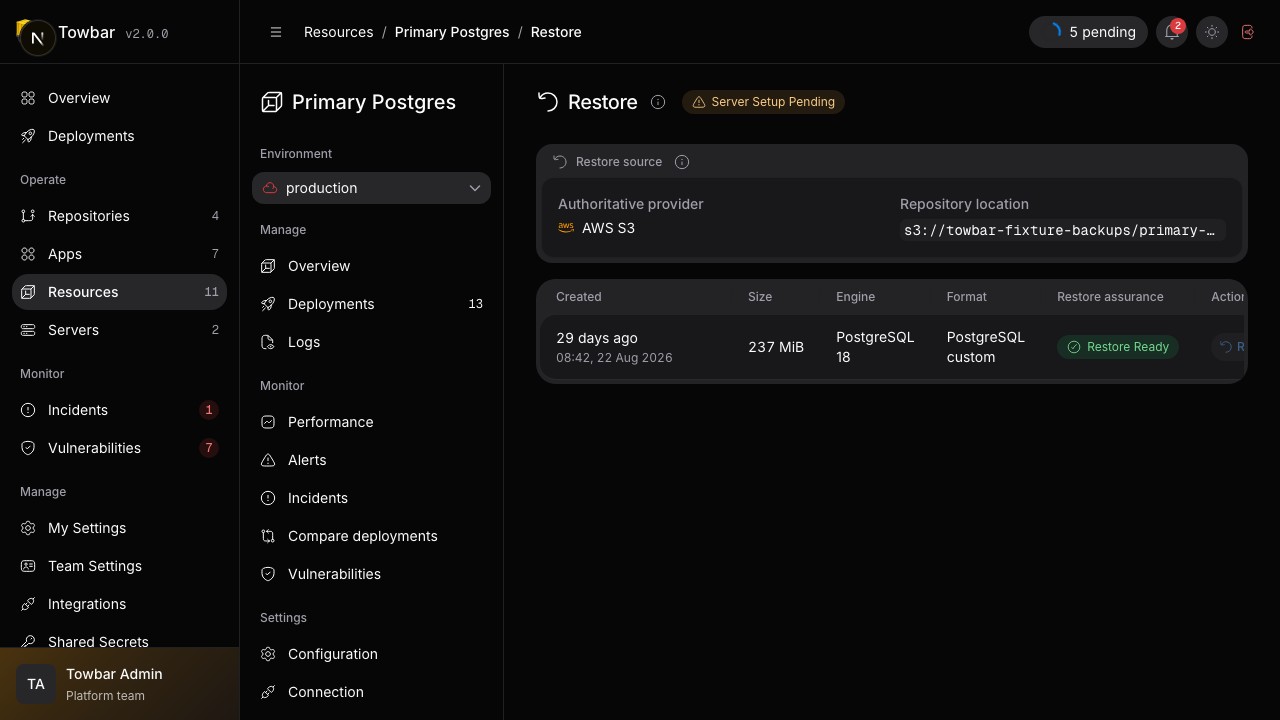Click the PostgreSQL custom format cell
Viewport: 1280px width, 720px height.
click(986, 347)
